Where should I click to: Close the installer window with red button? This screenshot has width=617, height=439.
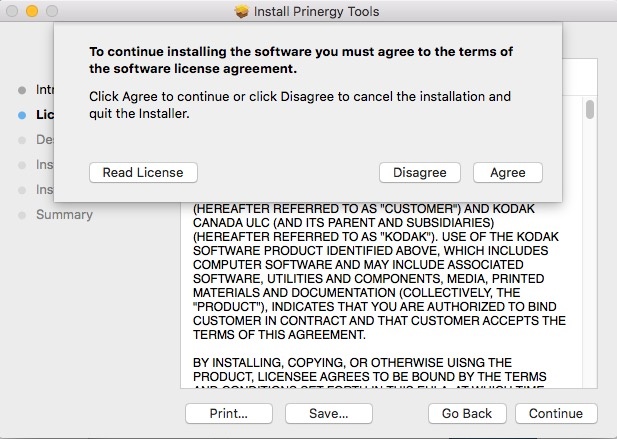pyautogui.click(x=14, y=11)
